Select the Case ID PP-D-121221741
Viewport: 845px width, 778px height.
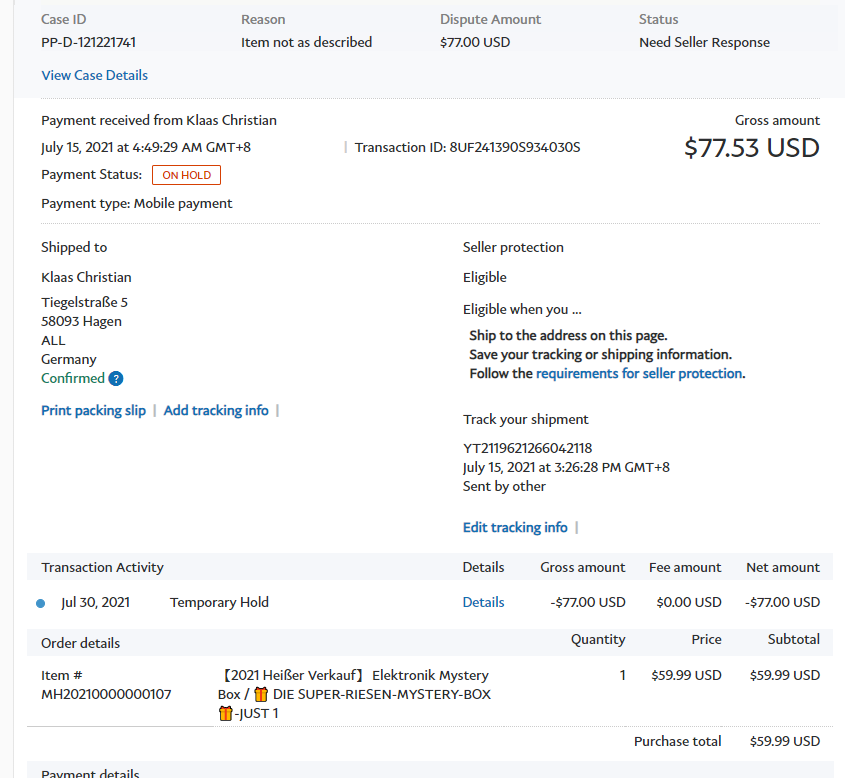(88, 42)
